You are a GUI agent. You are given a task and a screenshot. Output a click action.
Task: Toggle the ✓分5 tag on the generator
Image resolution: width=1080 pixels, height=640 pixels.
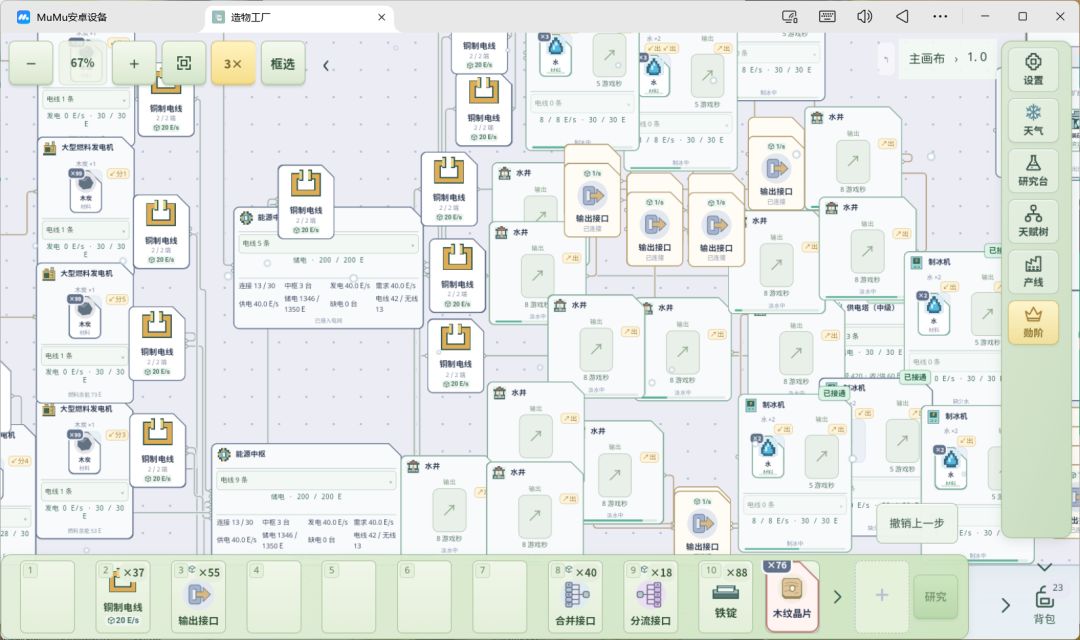[x=118, y=300]
